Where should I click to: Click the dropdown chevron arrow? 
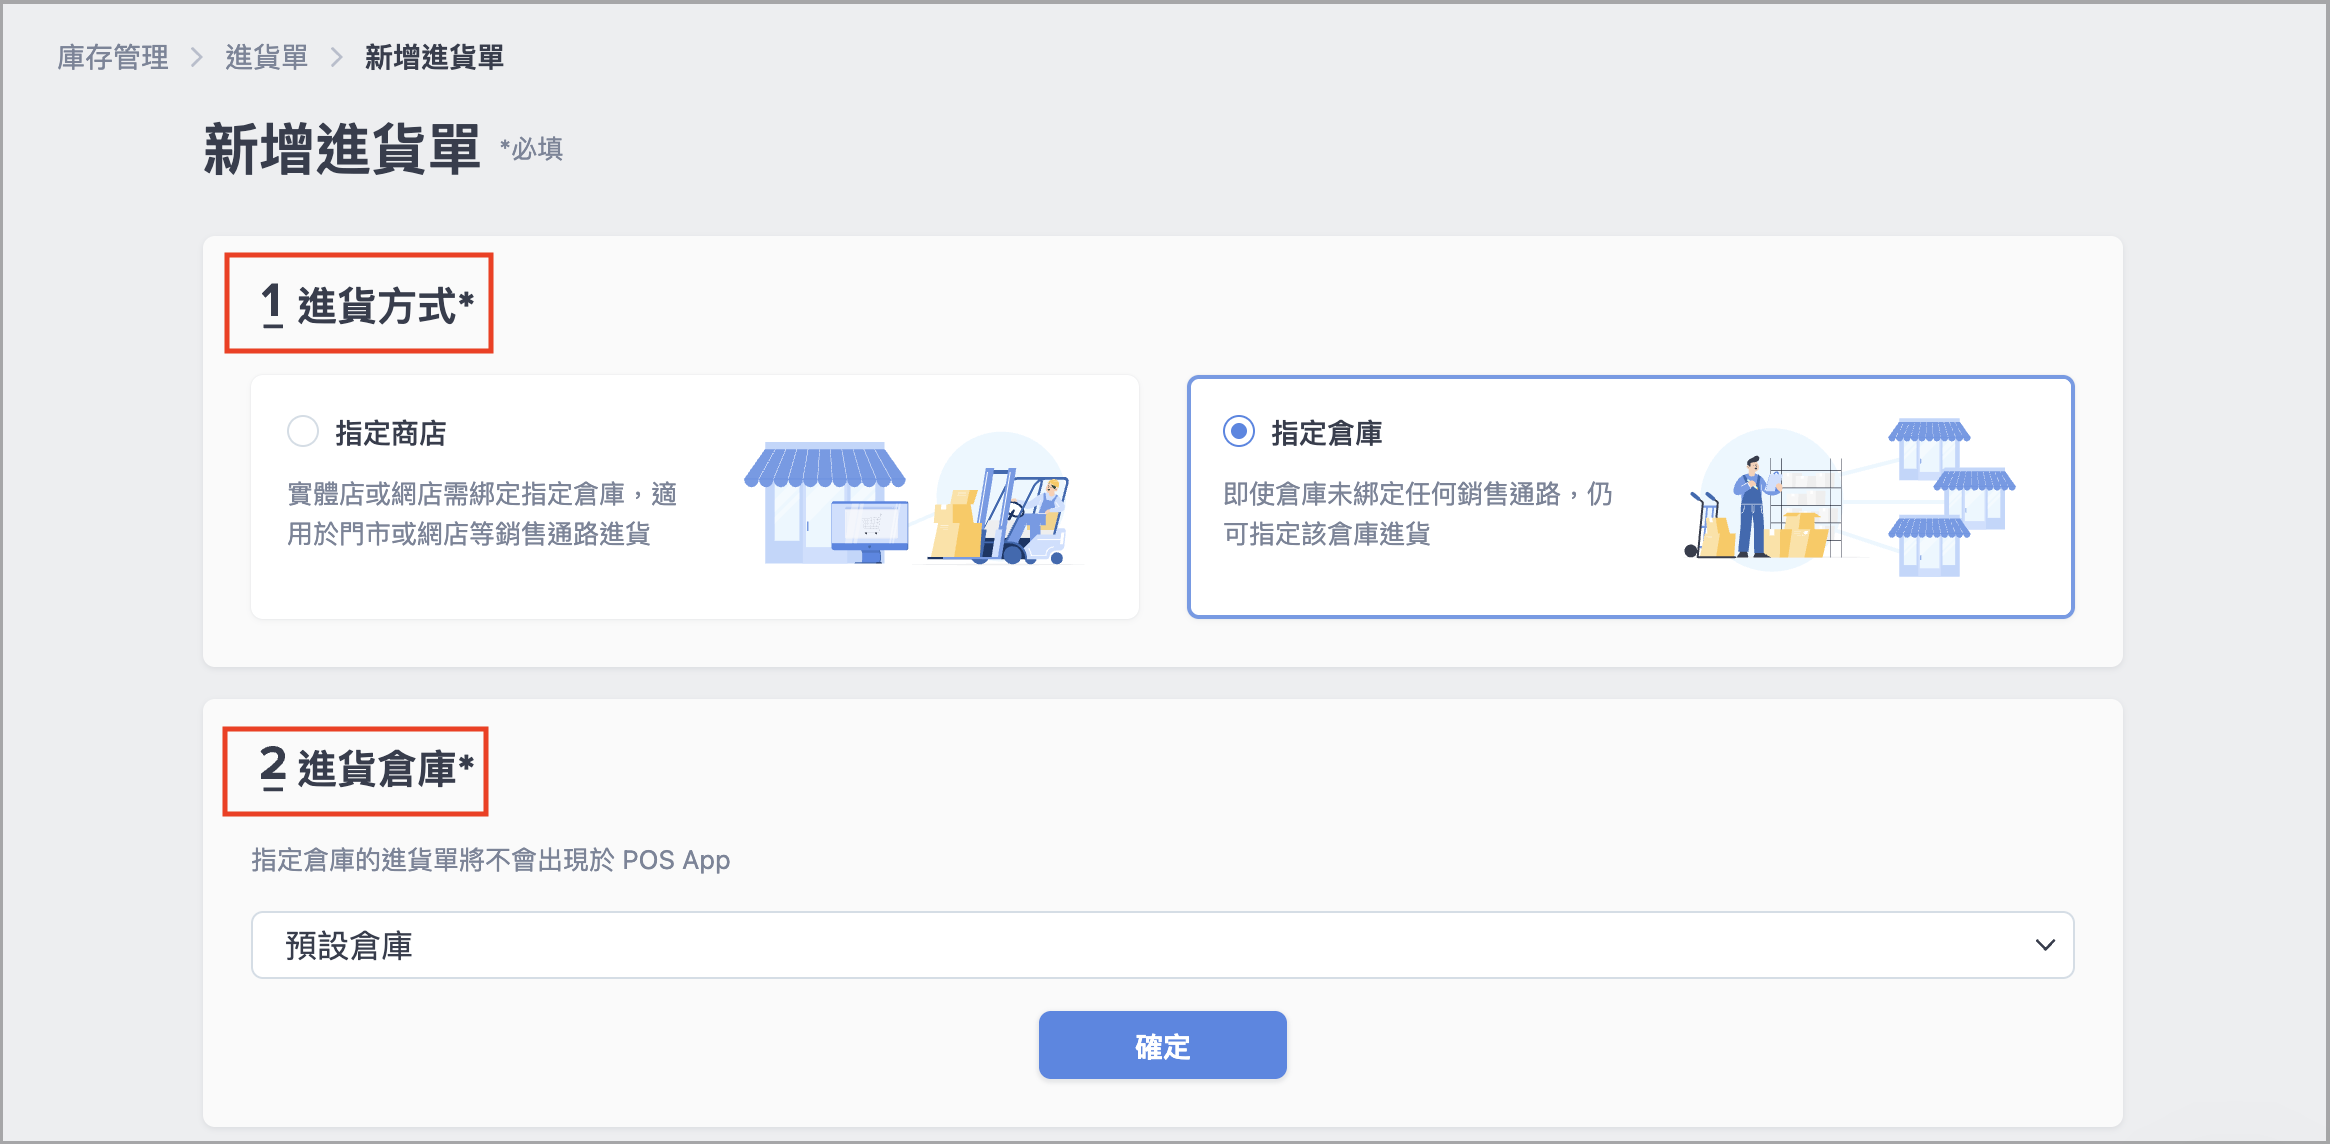(2045, 945)
